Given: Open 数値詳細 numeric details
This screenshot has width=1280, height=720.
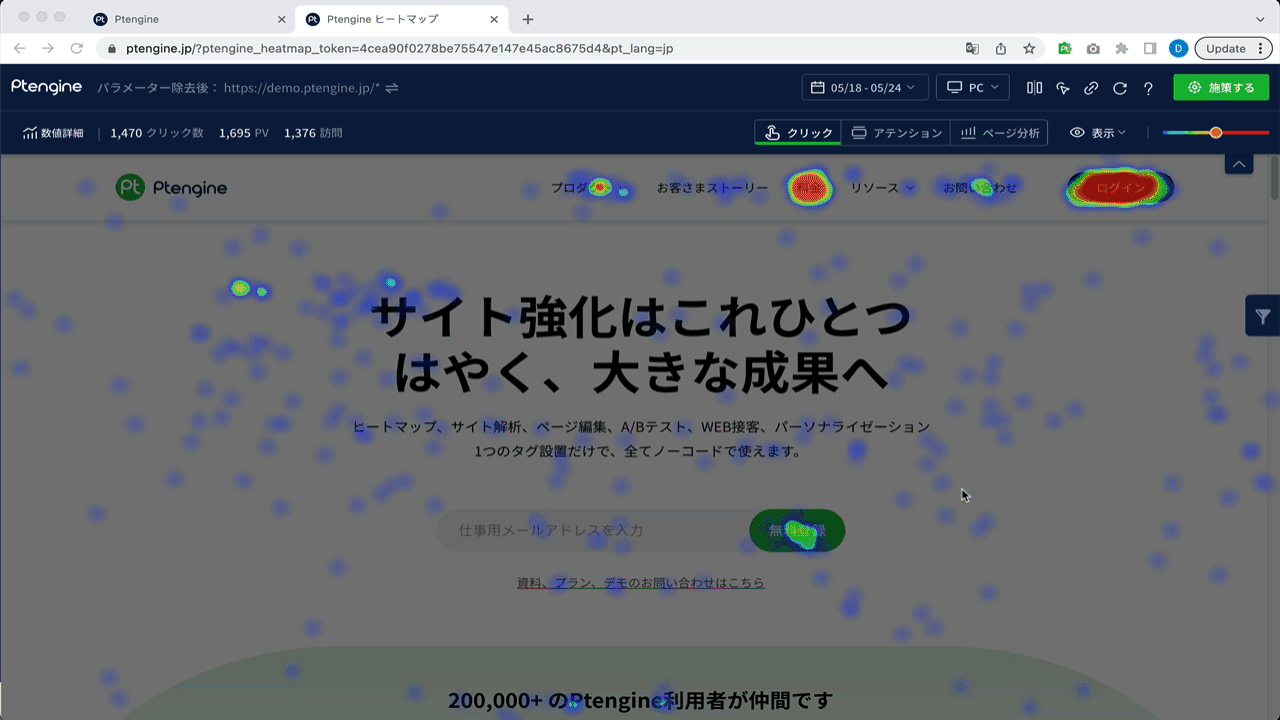Looking at the screenshot, I should coord(53,133).
